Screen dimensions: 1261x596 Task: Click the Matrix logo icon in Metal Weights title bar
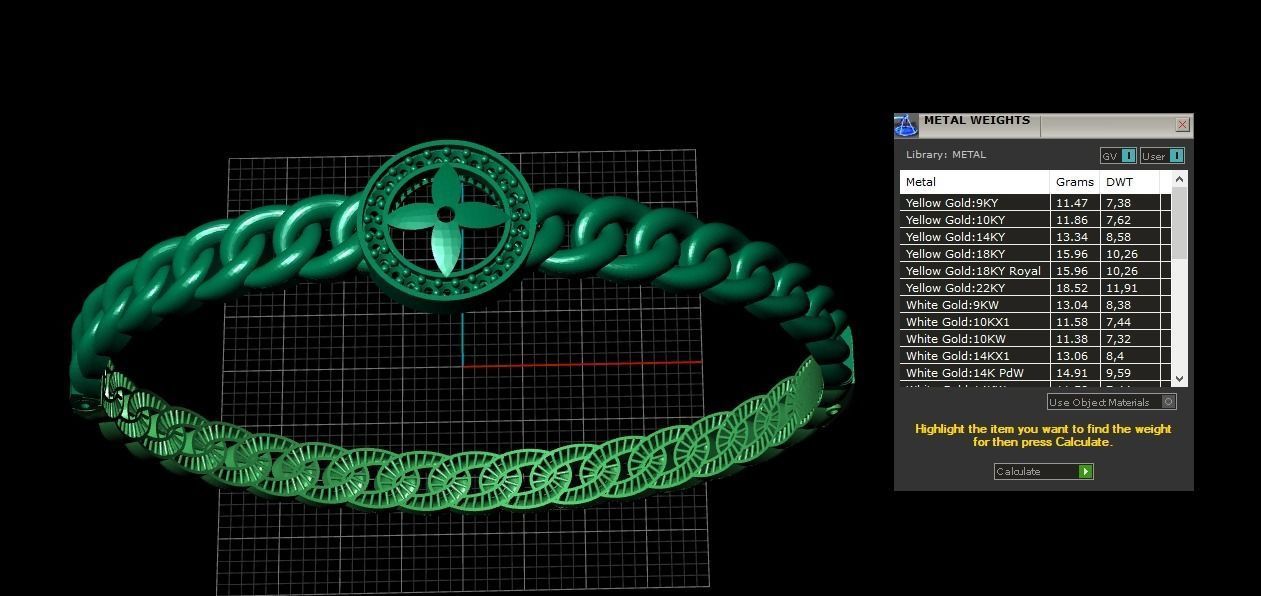[906, 125]
